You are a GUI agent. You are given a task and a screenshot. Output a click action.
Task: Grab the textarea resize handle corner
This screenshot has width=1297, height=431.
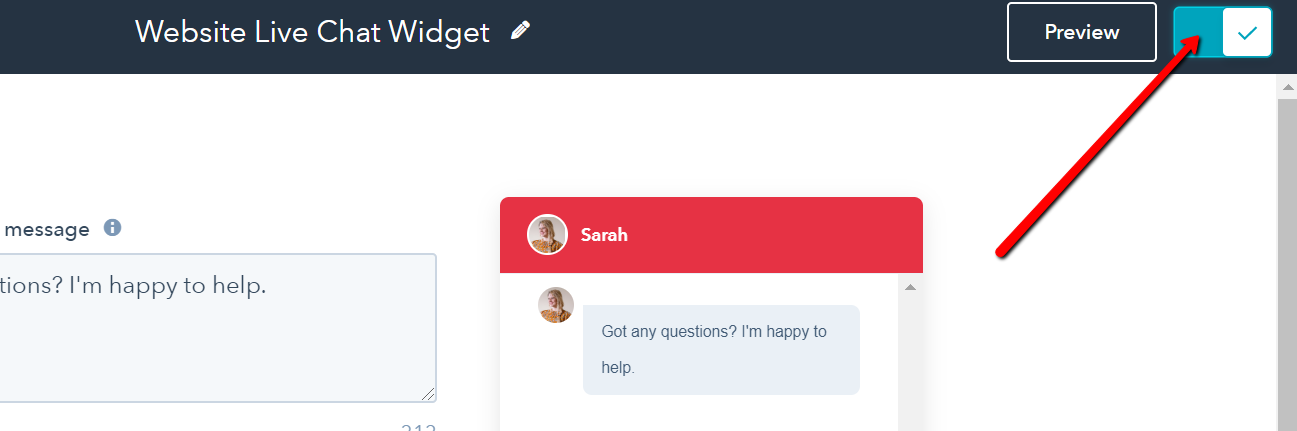tap(428, 394)
